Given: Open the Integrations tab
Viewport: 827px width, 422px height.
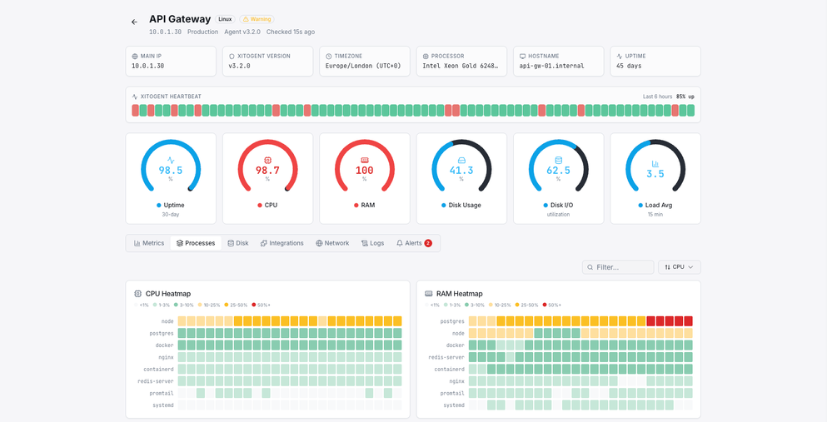Looking at the screenshot, I should coord(282,243).
